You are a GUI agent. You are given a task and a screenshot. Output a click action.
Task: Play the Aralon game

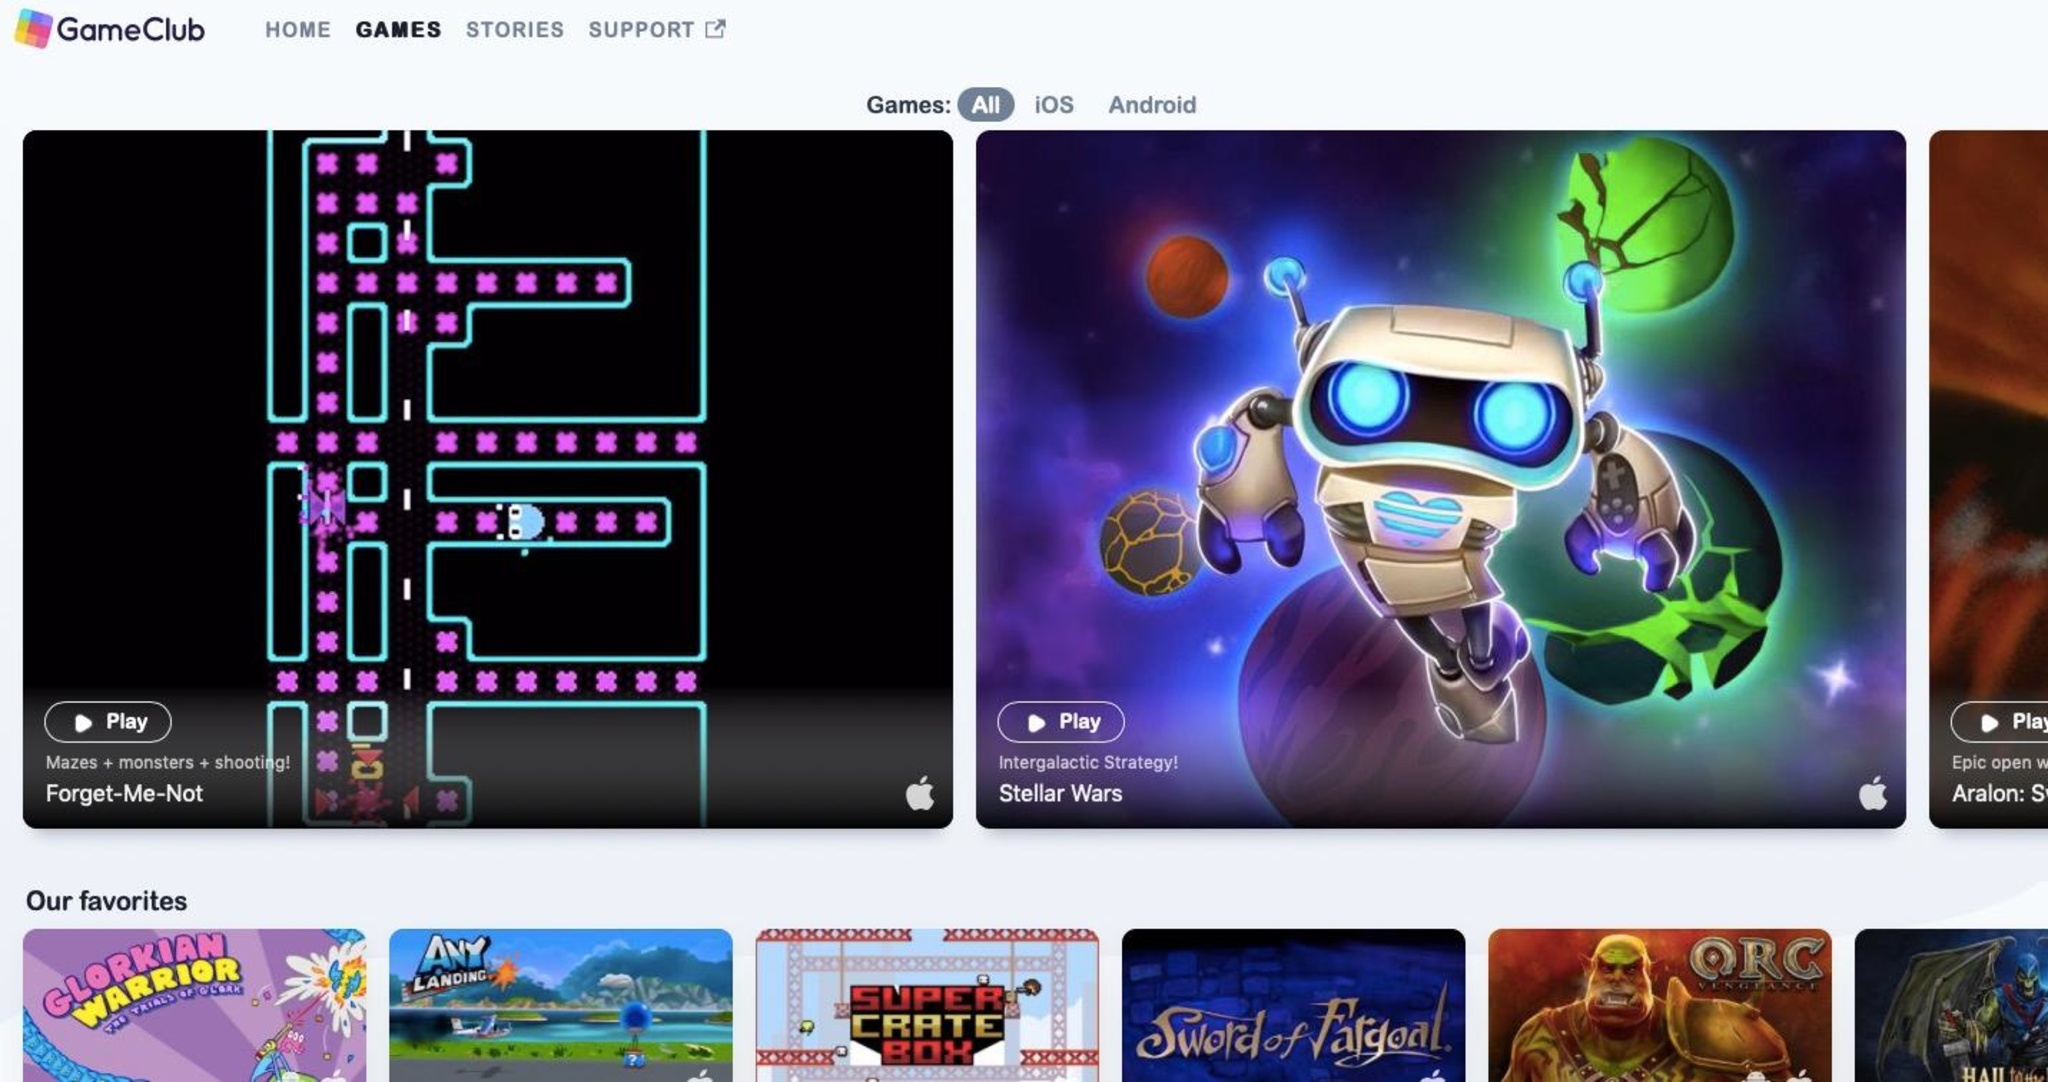(x=1999, y=722)
